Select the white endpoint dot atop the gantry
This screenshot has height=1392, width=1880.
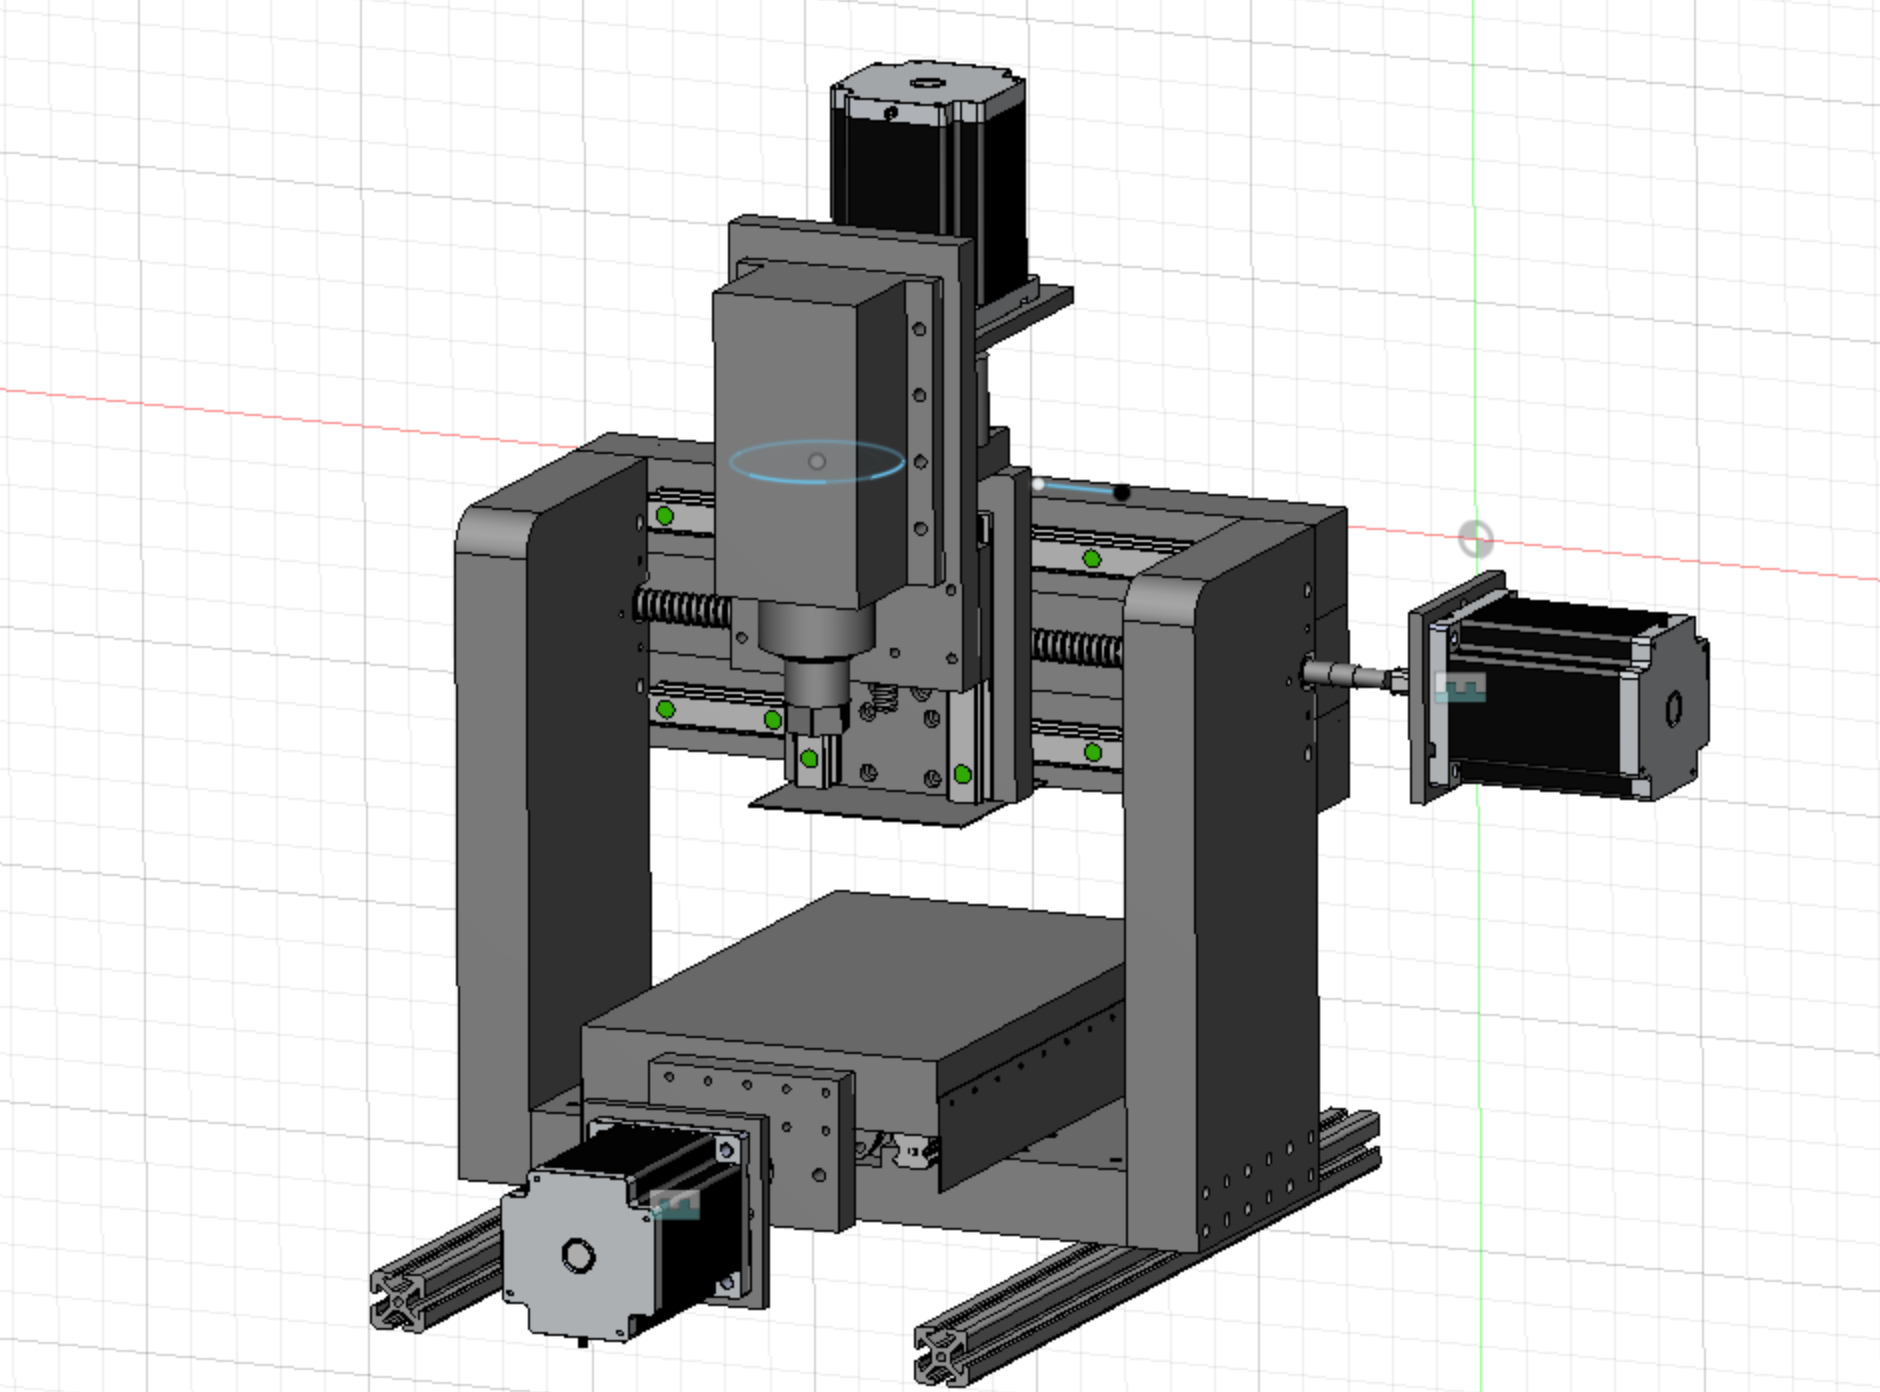[1038, 485]
